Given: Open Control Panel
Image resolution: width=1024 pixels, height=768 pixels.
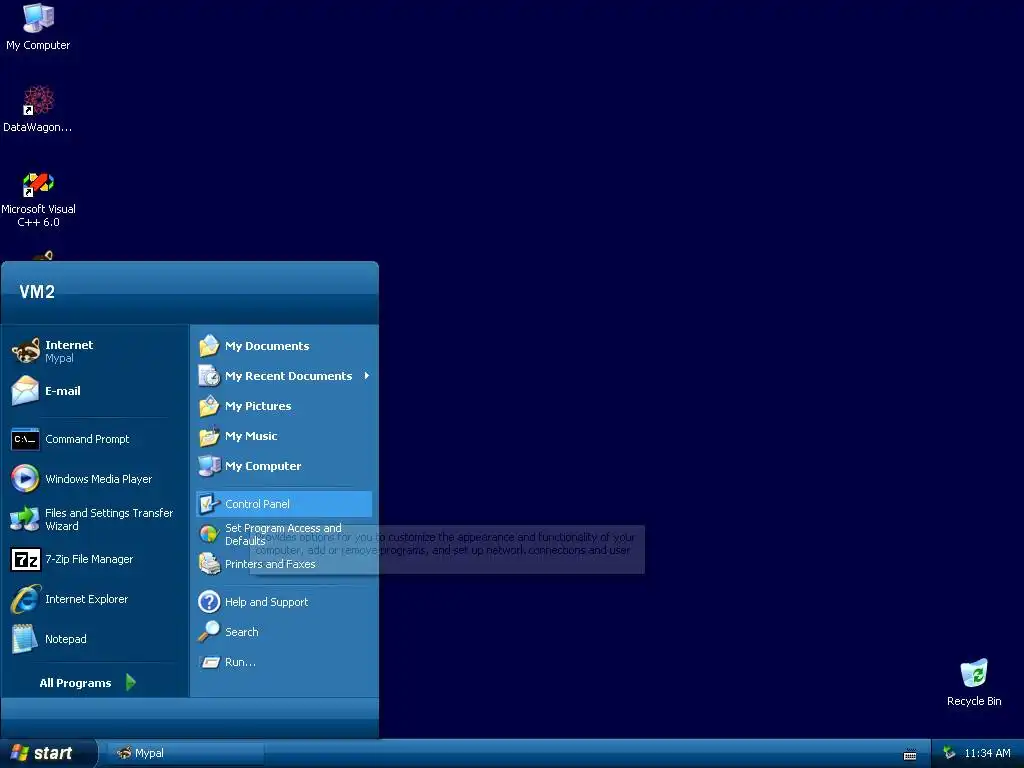Looking at the screenshot, I should point(284,504).
